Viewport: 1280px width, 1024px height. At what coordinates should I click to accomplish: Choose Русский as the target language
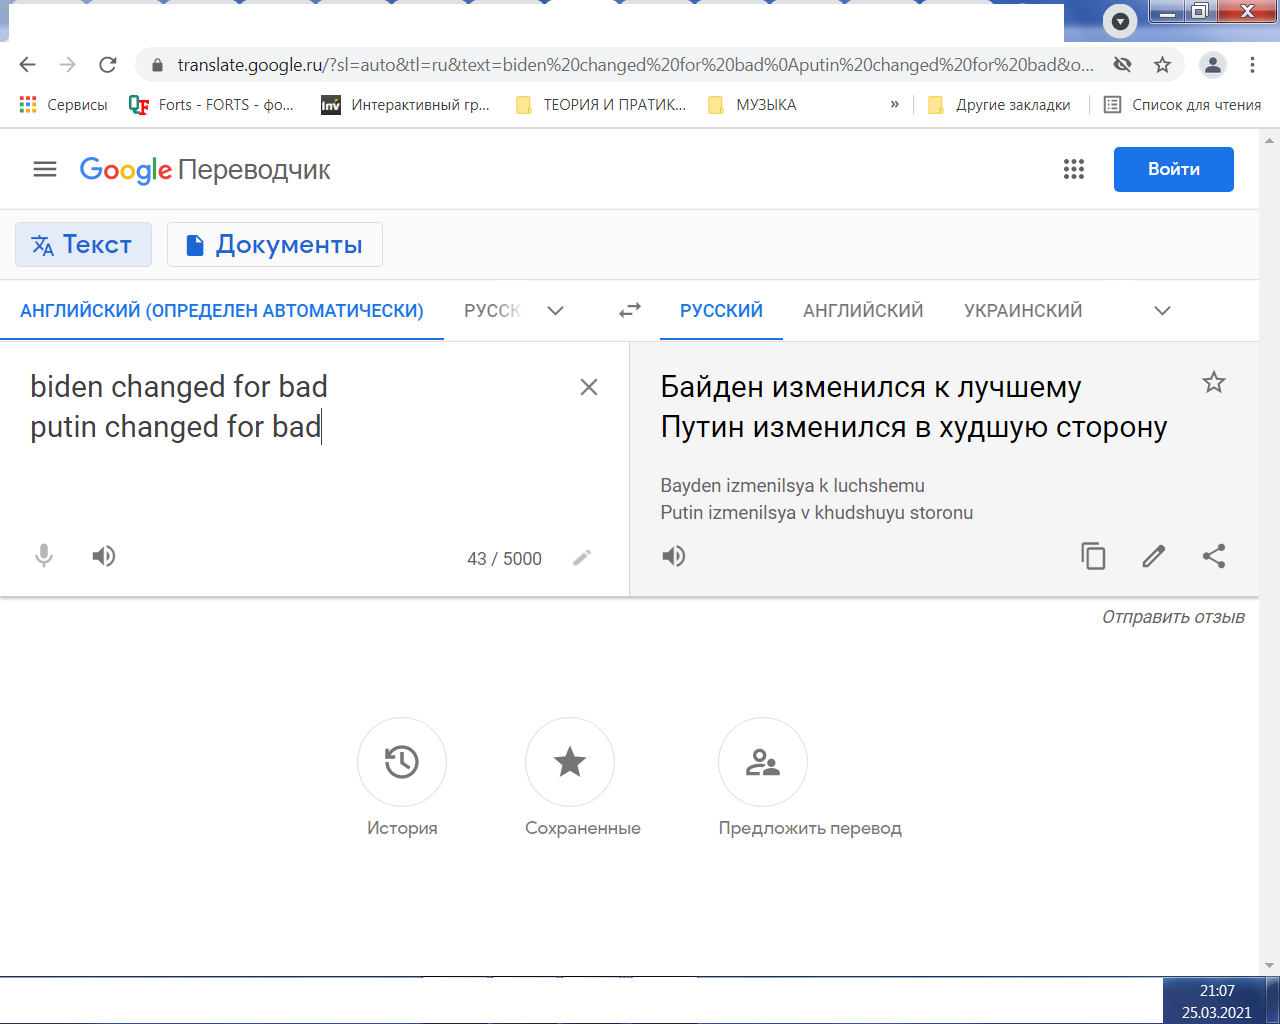pos(721,311)
